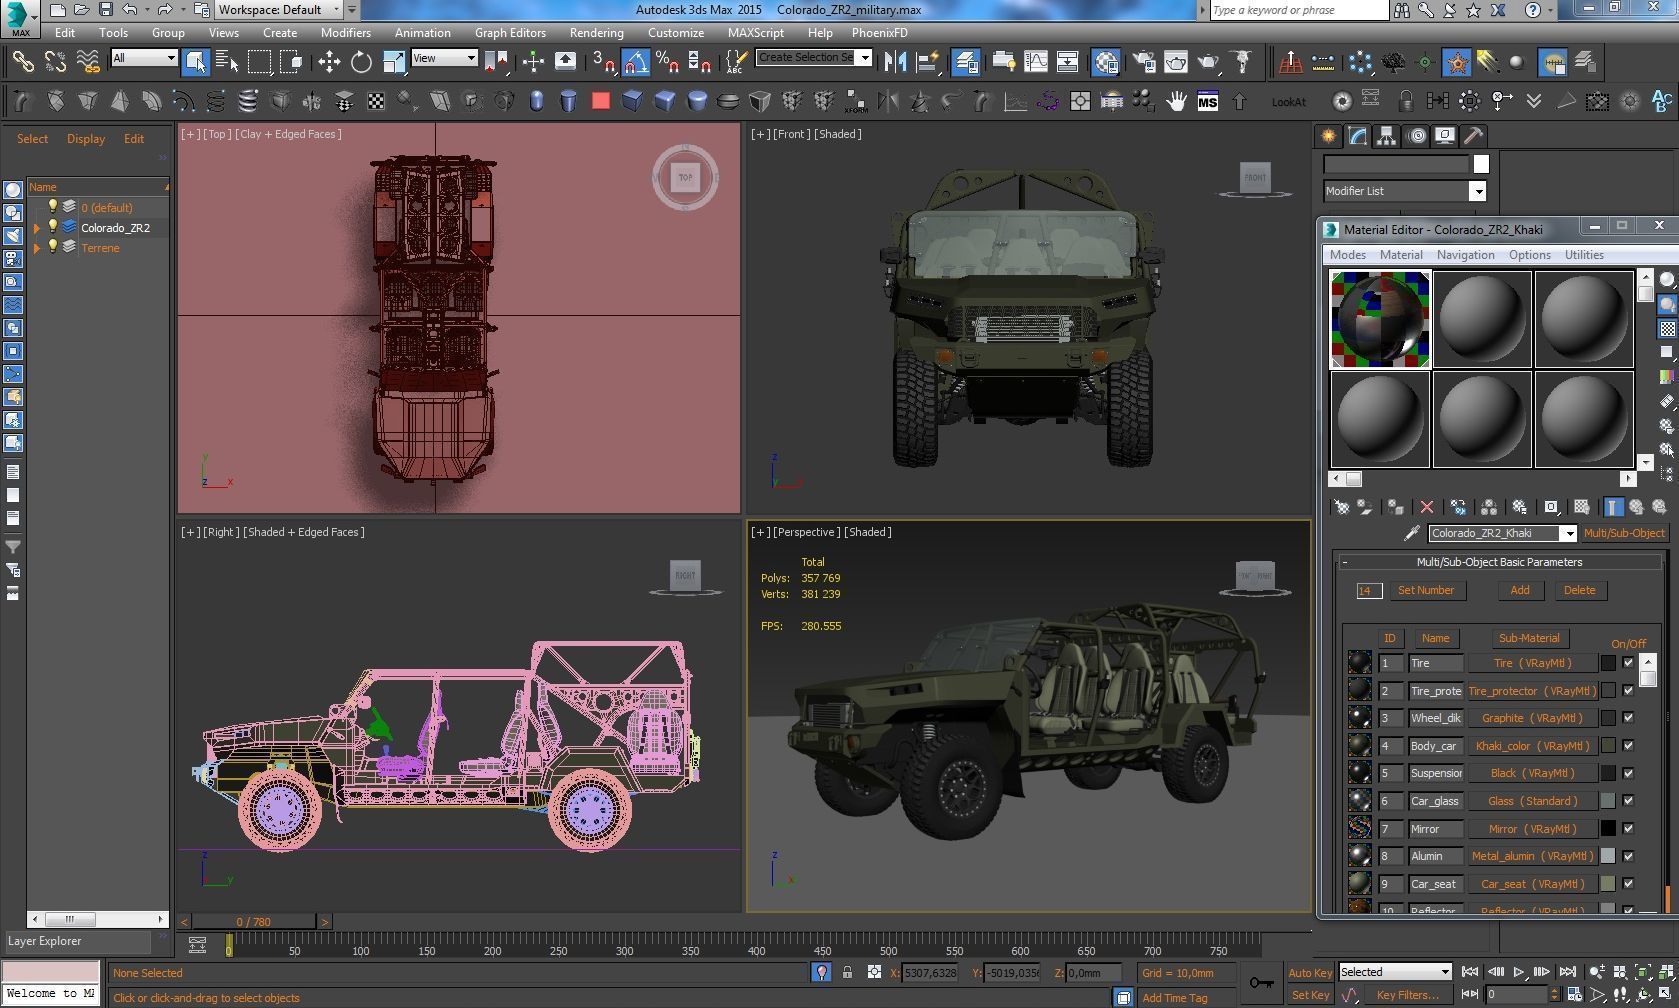Expand the Colorado_ZR2 layer tree arrow
1679x1008 pixels.
click(38, 228)
